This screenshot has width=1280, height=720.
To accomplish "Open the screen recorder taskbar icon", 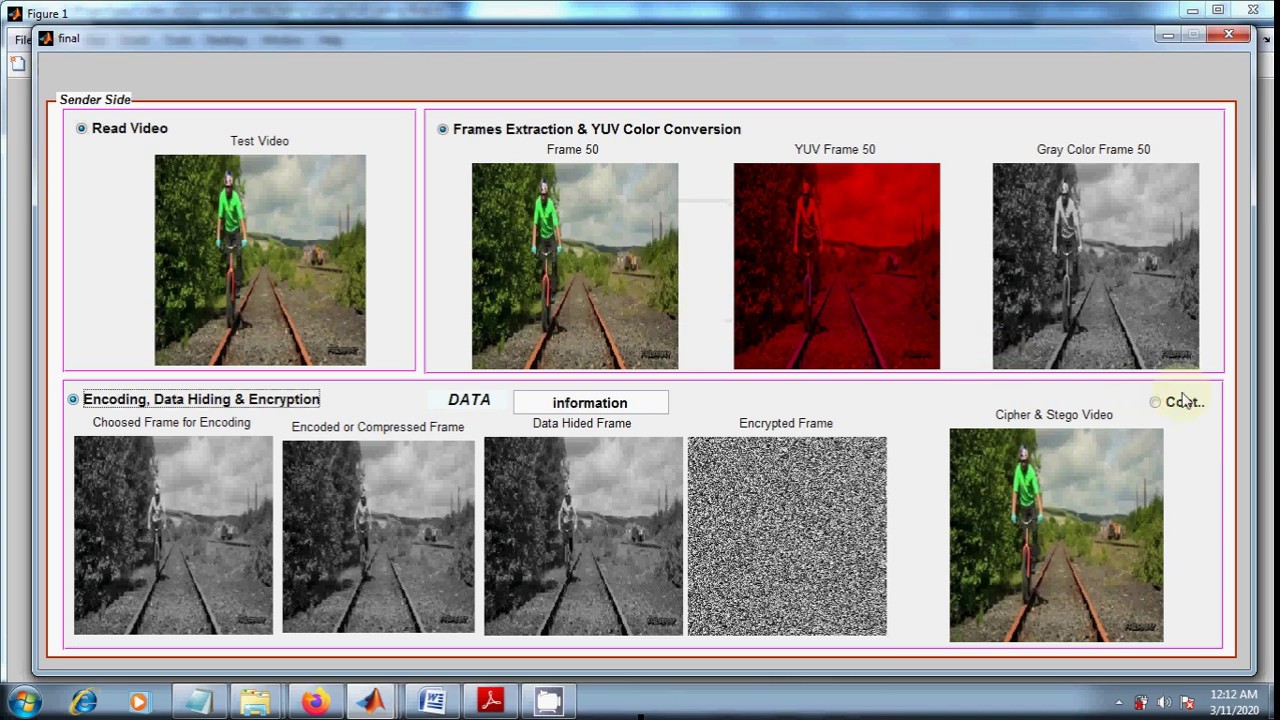I will [x=548, y=702].
